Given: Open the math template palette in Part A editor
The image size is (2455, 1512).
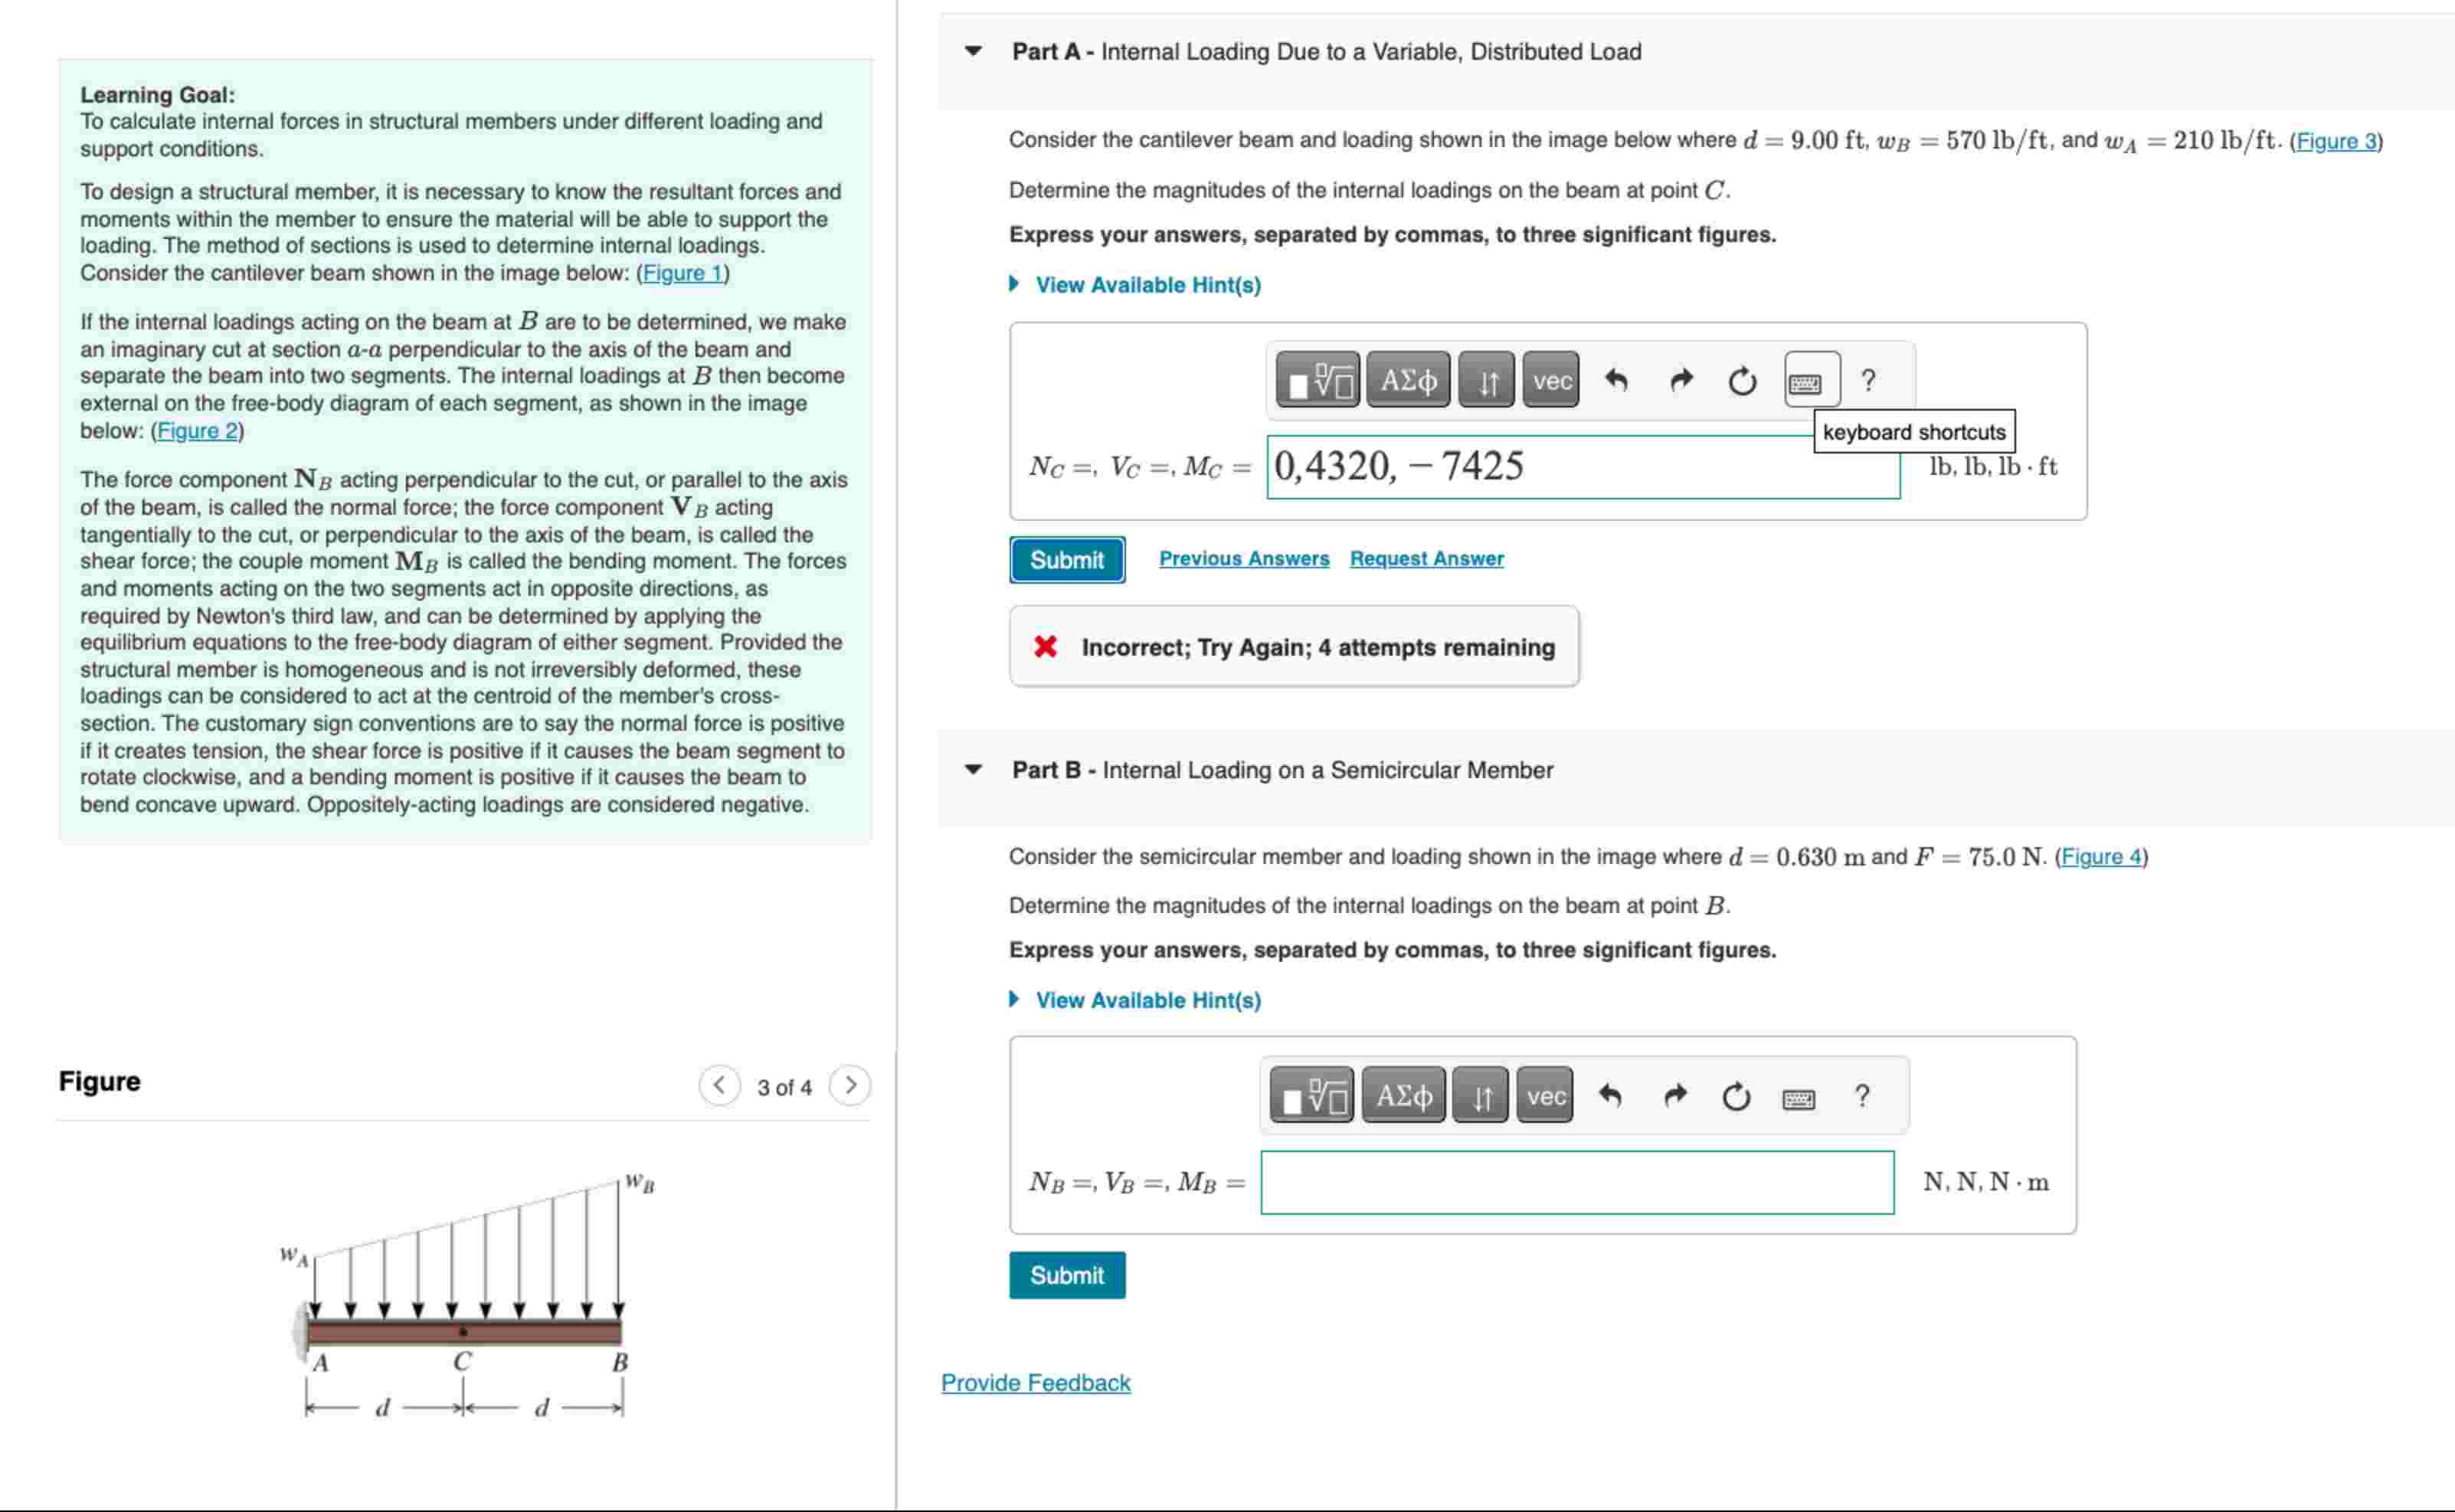Looking at the screenshot, I should [x=1317, y=380].
